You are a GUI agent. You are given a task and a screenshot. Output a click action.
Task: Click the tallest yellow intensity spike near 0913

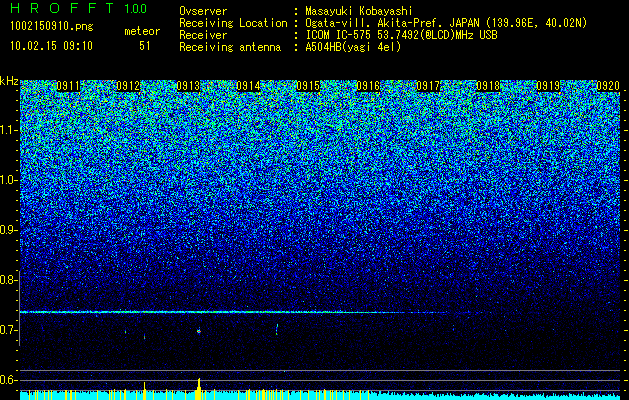pos(199,388)
